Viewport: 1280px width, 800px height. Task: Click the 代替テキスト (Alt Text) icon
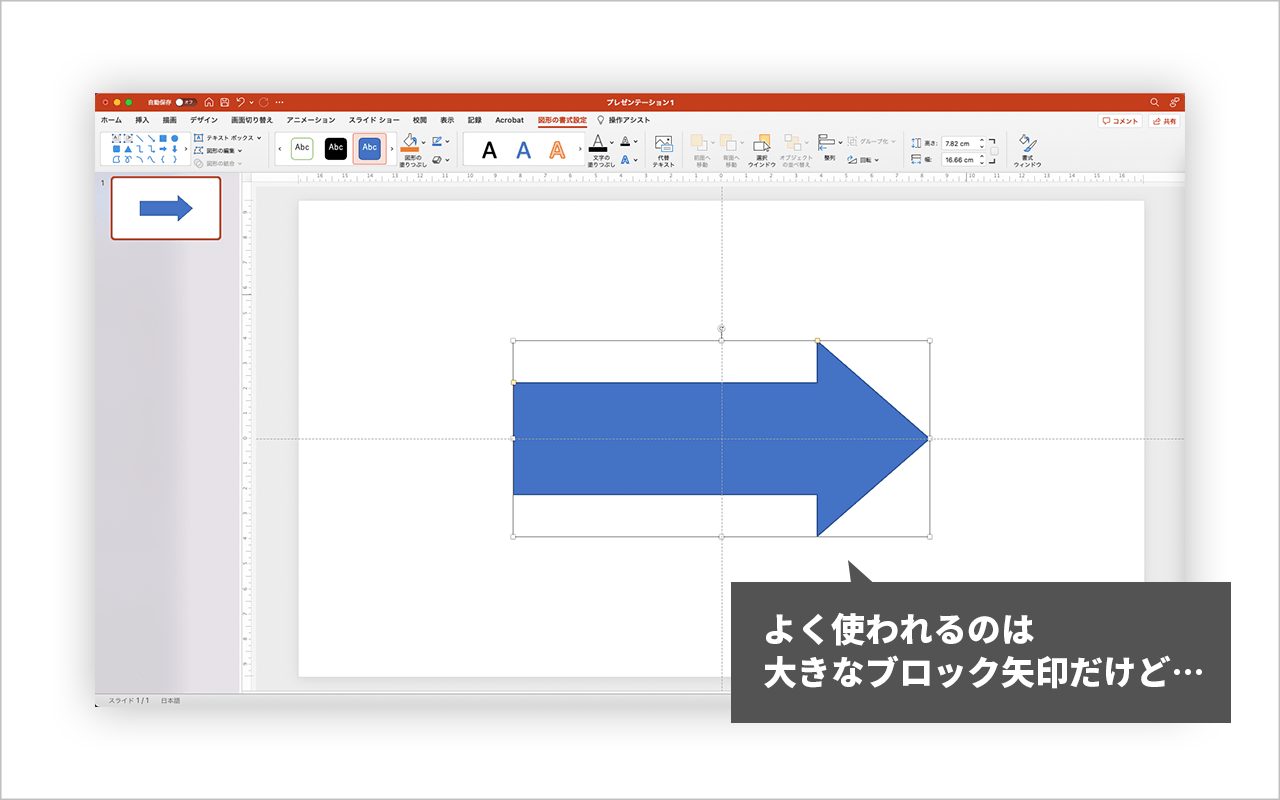(x=662, y=146)
